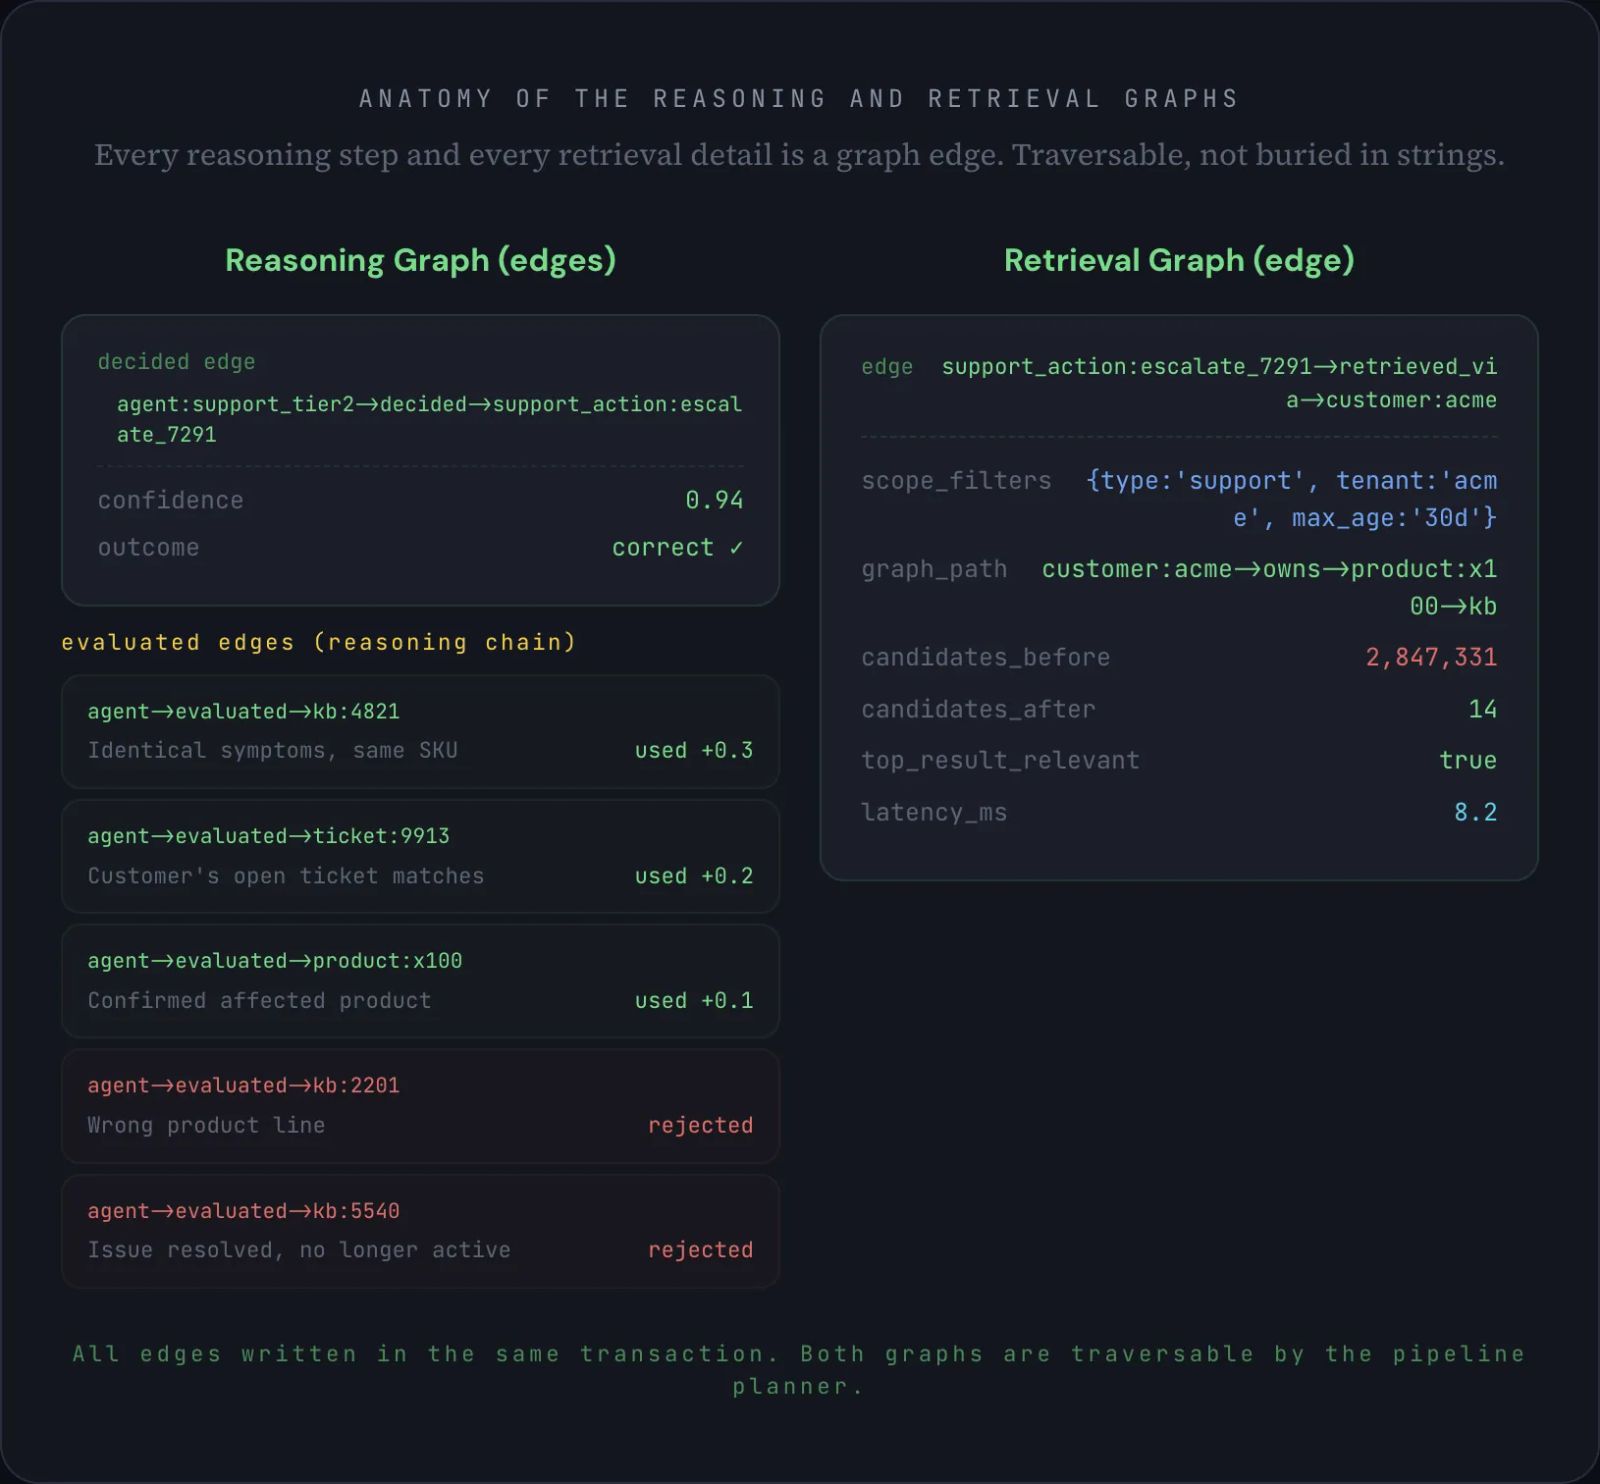Click the rejected label for Wrong product line

[x=700, y=1126]
